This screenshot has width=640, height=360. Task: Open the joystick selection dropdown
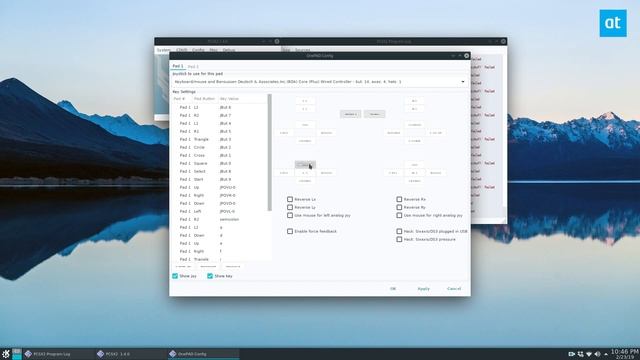[x=320, y=82]
